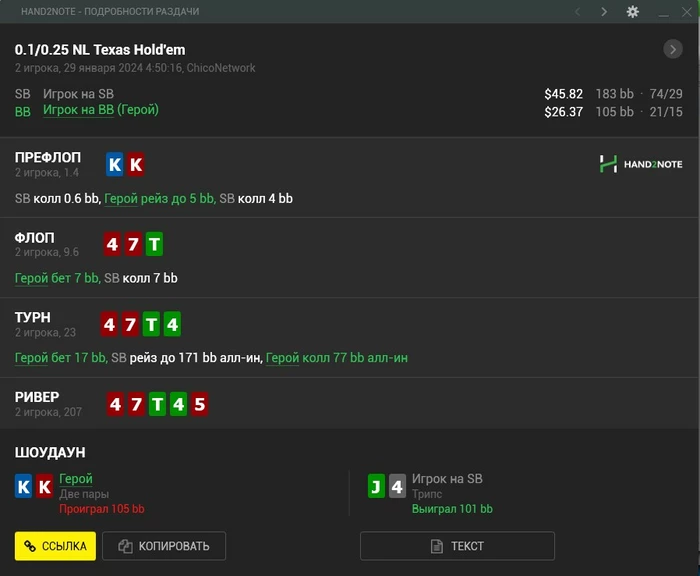Click Проиграл 105 bb result text
The height and width of the screenshot is (576, 700).
[x=102, y=509]
